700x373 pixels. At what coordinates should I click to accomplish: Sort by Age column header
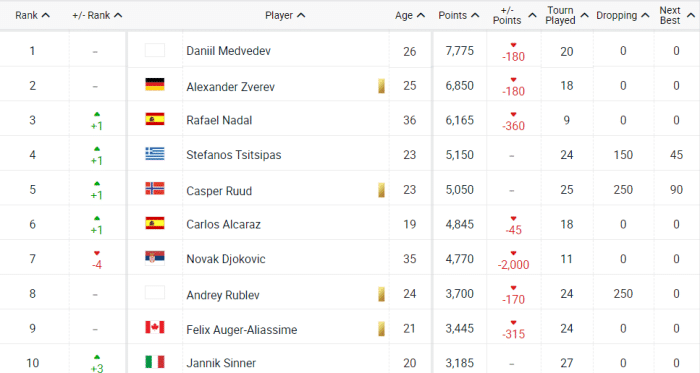409,15
